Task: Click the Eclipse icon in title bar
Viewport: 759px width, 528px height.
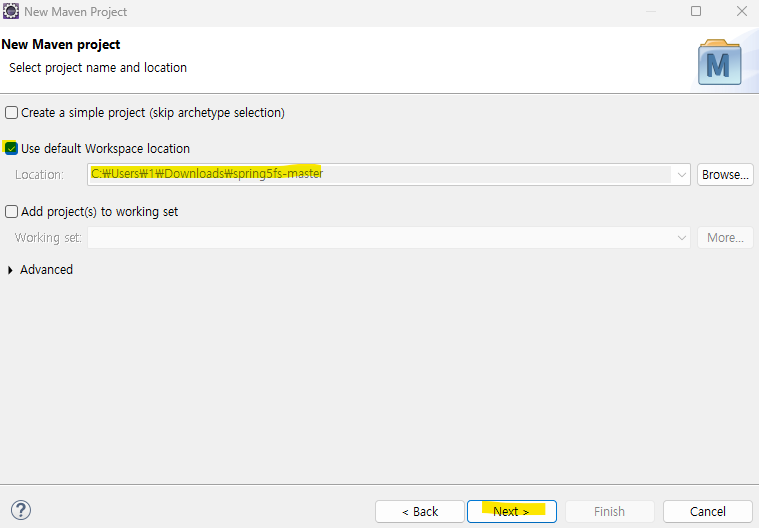Action: (x=11, y=11)
